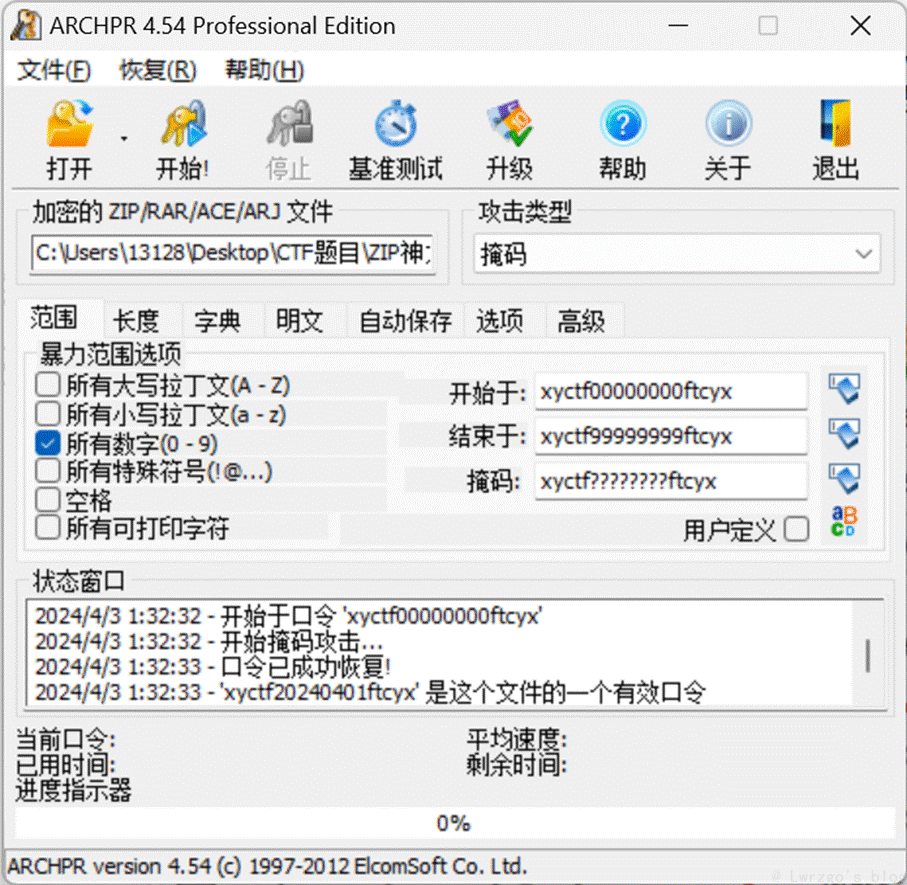This screenshot has width=907, height=885.
Task: Expand the 攻击类型 dropdown showing 掩码
Action: (677, 253)
